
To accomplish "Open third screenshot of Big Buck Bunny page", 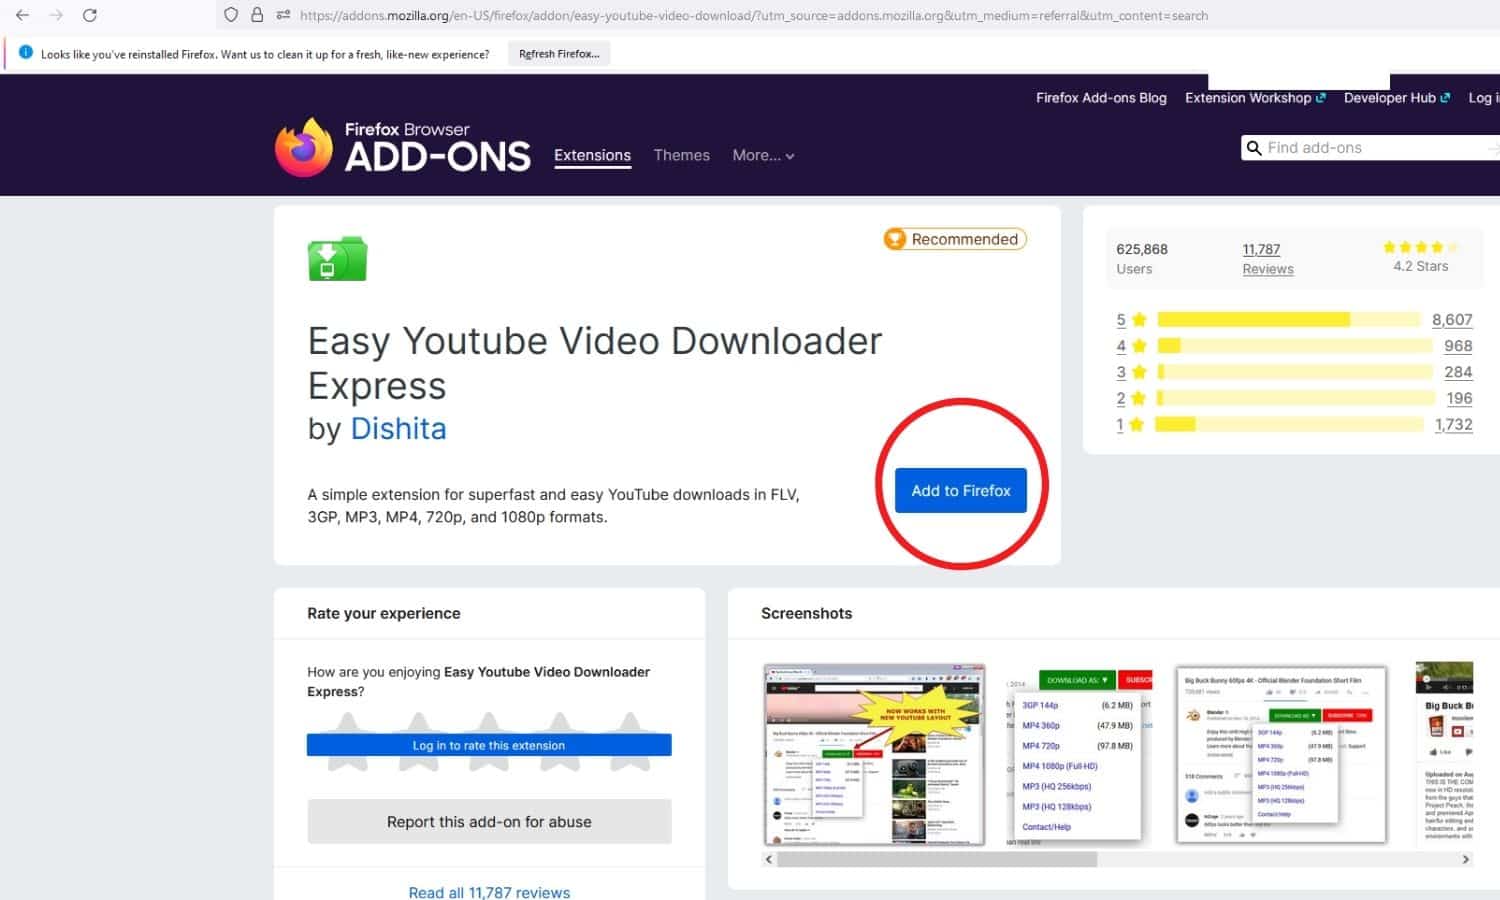I will tap(1281, 755).
